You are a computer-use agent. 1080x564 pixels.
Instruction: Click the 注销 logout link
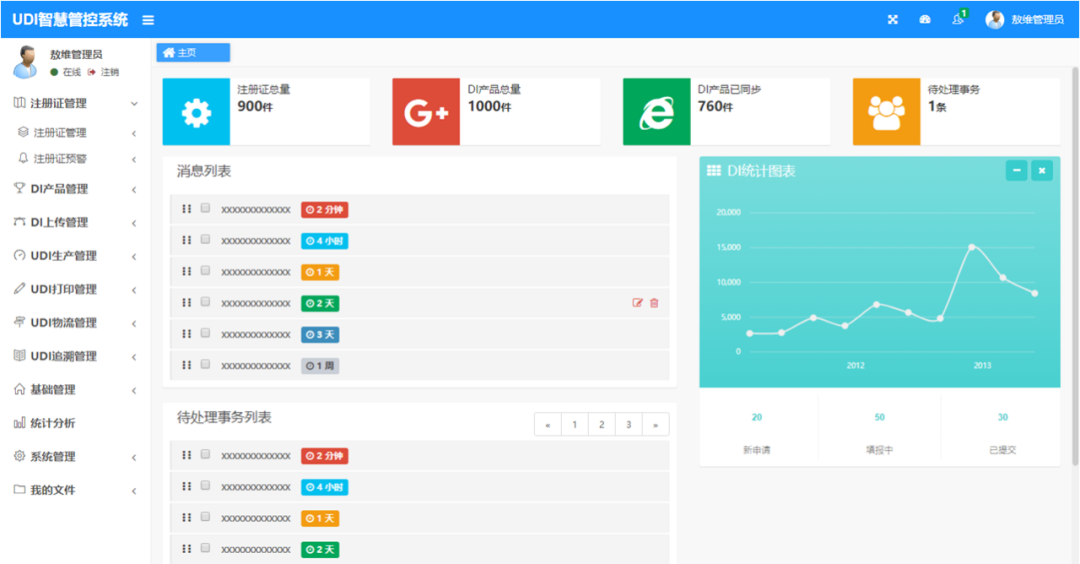tap(109, 72)
